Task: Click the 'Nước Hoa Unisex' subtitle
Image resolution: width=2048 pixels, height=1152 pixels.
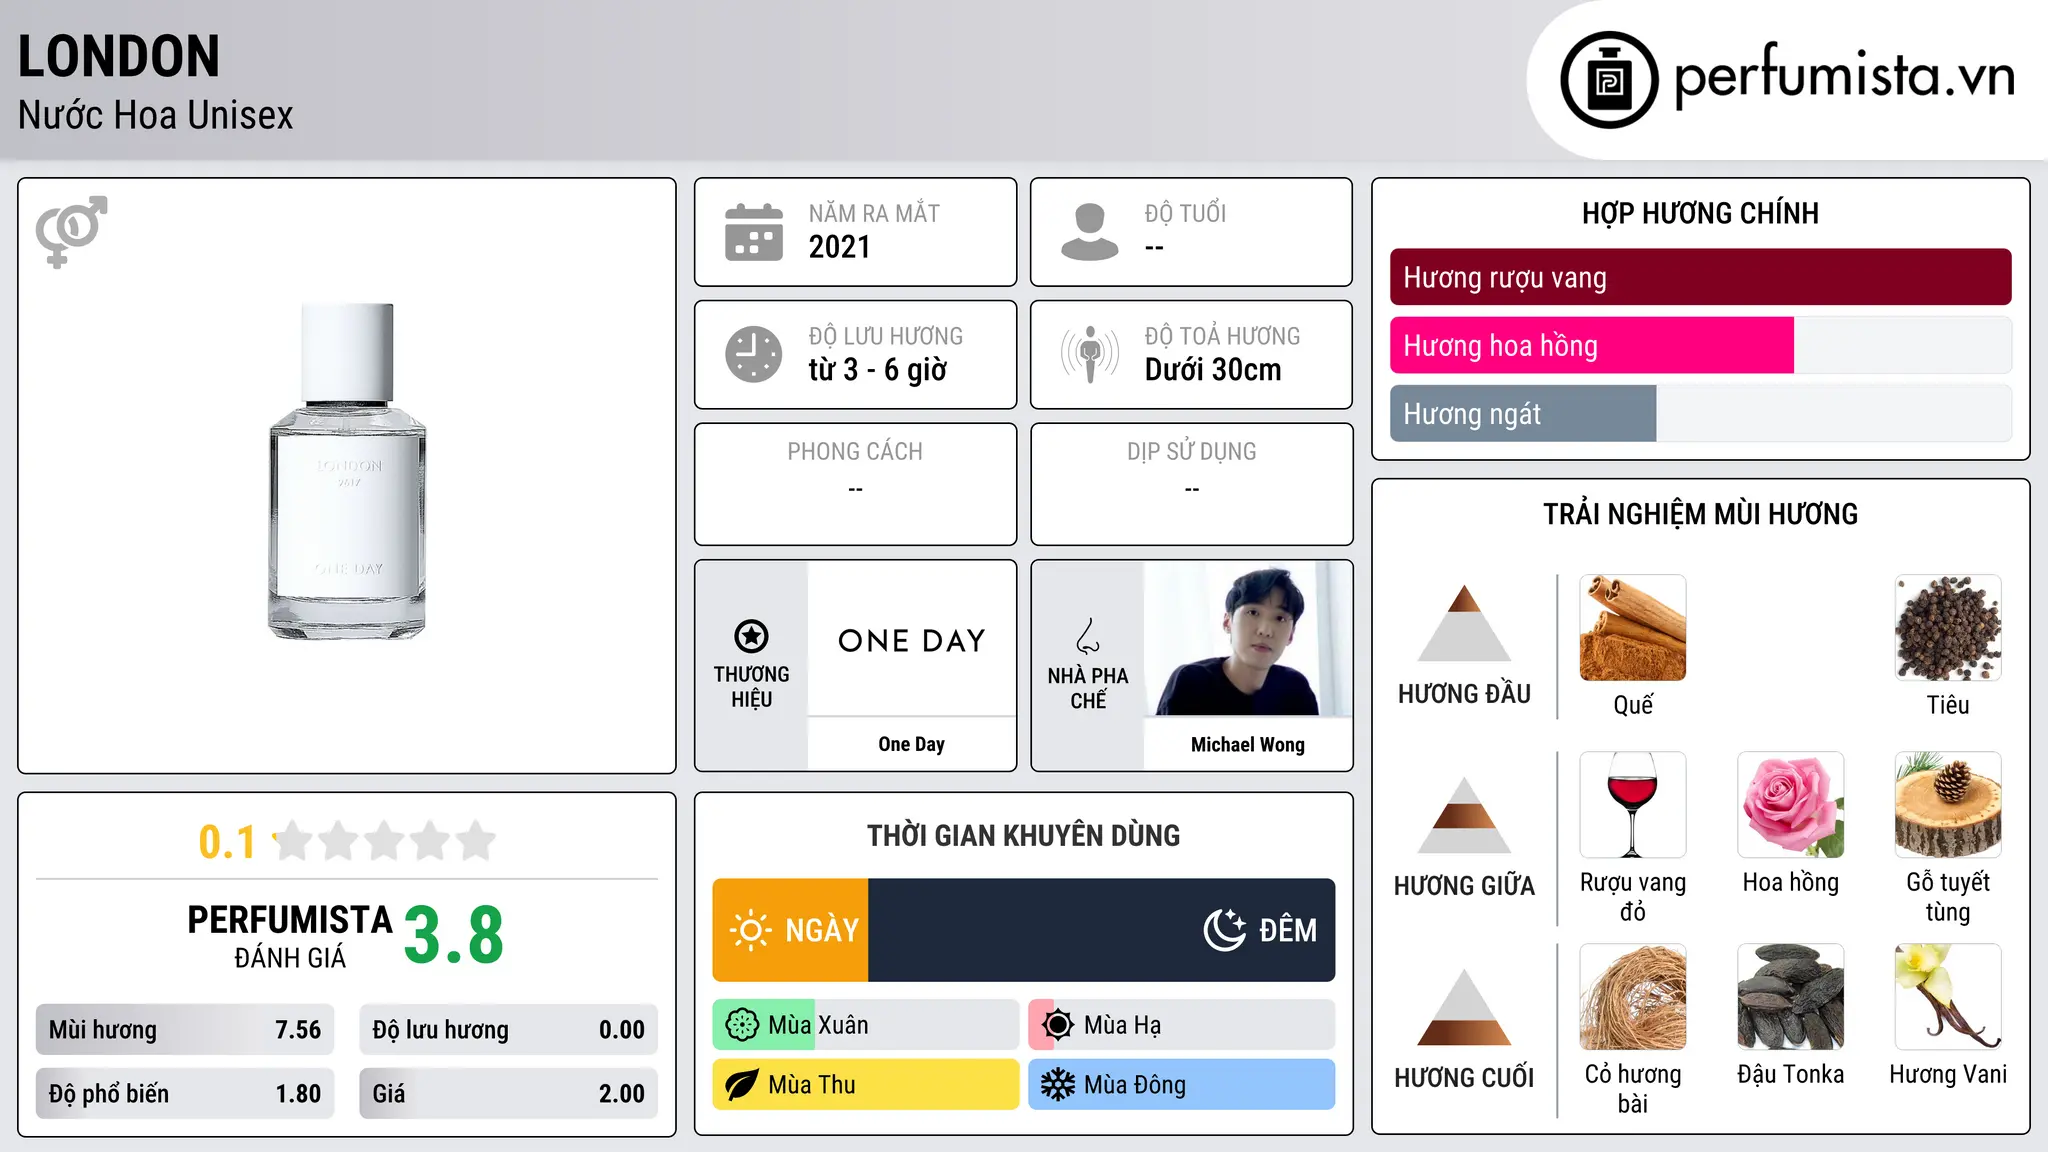Action: coord(156,116)
